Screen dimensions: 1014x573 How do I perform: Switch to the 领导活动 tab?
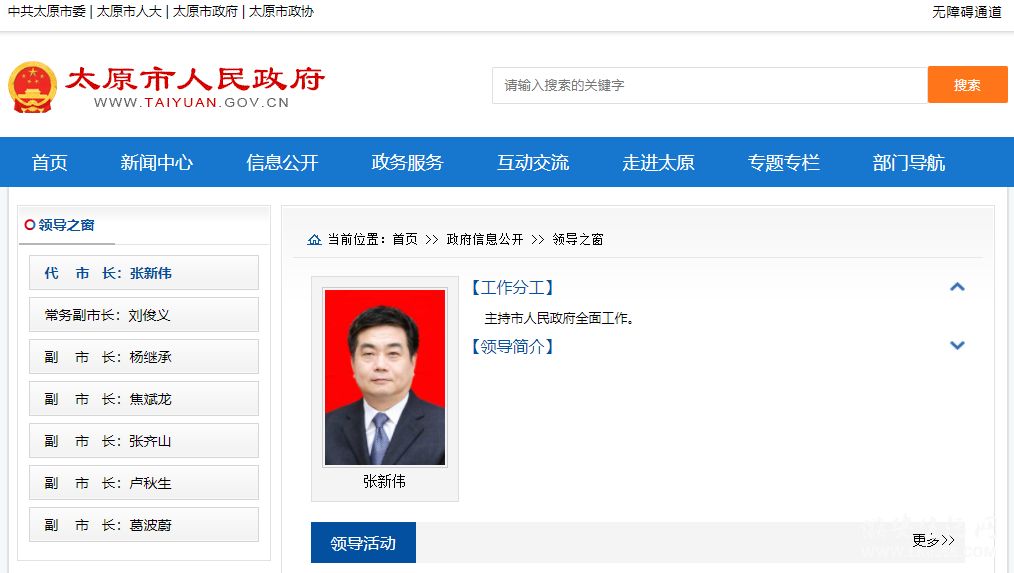363,543
